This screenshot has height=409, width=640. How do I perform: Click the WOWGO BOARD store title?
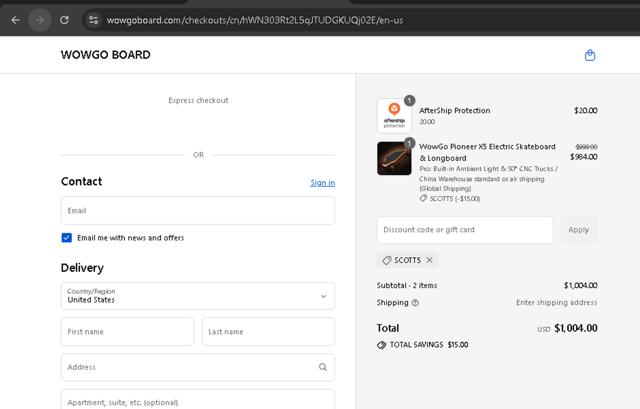tap(105, 55)
